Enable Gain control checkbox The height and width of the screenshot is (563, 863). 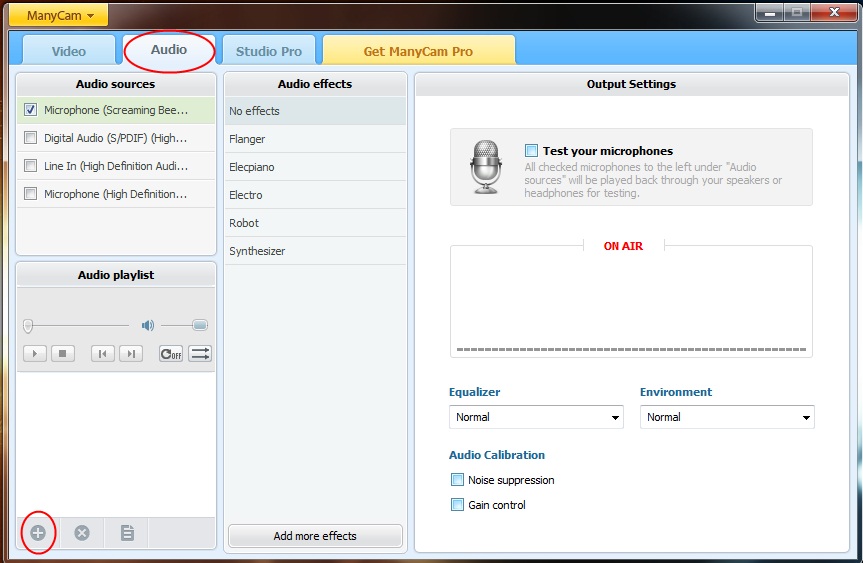click(x=457, y=505)
